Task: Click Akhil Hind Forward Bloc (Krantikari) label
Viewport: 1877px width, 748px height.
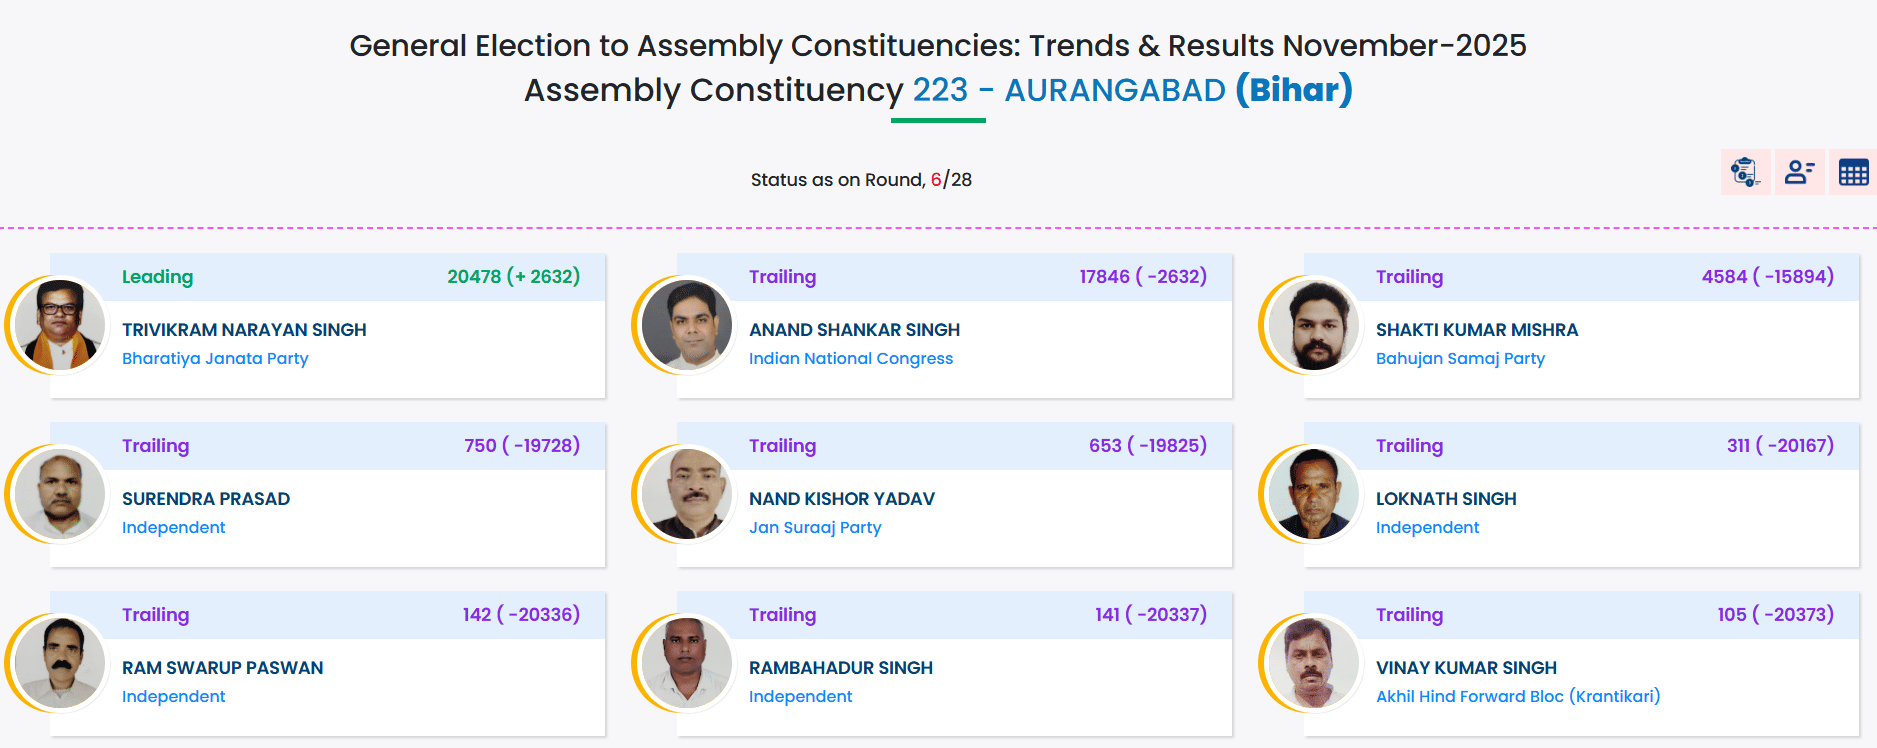Action: [1517, 696]
